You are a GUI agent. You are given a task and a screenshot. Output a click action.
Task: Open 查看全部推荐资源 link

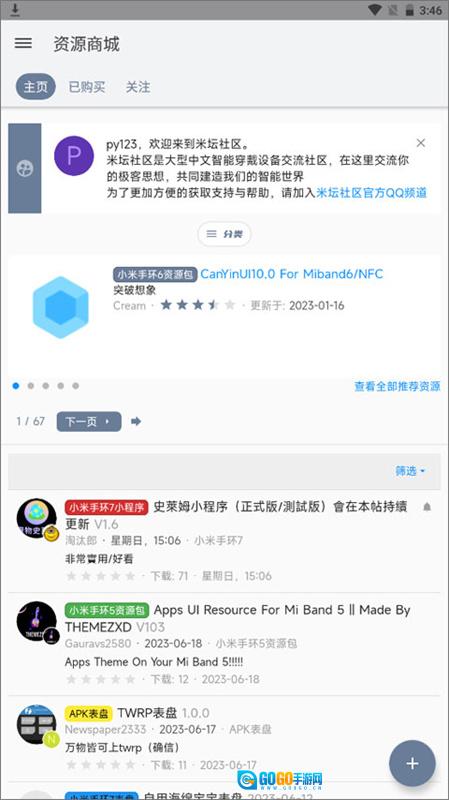(x=397, y=386)
